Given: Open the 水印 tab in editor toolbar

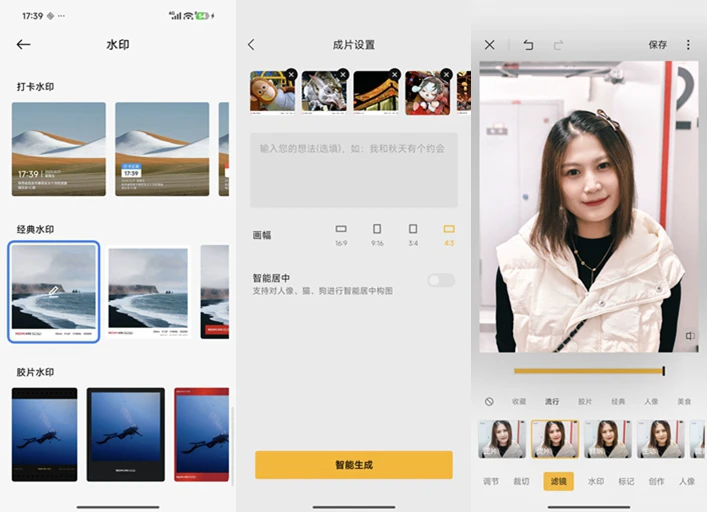Looking at the screenshot, I should point(596,481).
